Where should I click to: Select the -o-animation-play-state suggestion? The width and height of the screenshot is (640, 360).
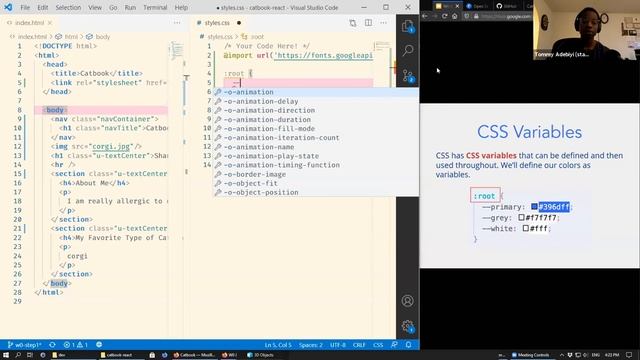click(316, 156)
